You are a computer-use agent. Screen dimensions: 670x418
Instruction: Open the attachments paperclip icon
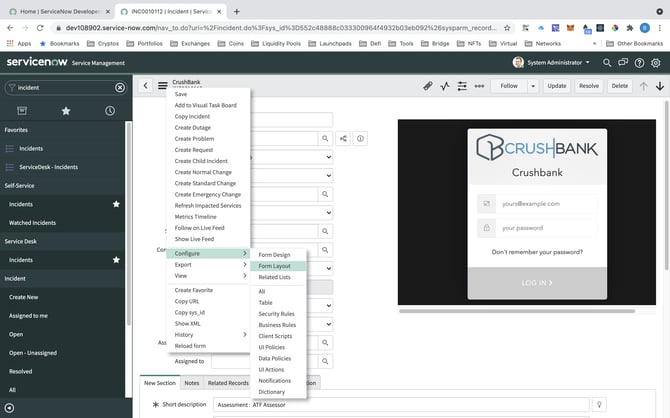[428, 86]
